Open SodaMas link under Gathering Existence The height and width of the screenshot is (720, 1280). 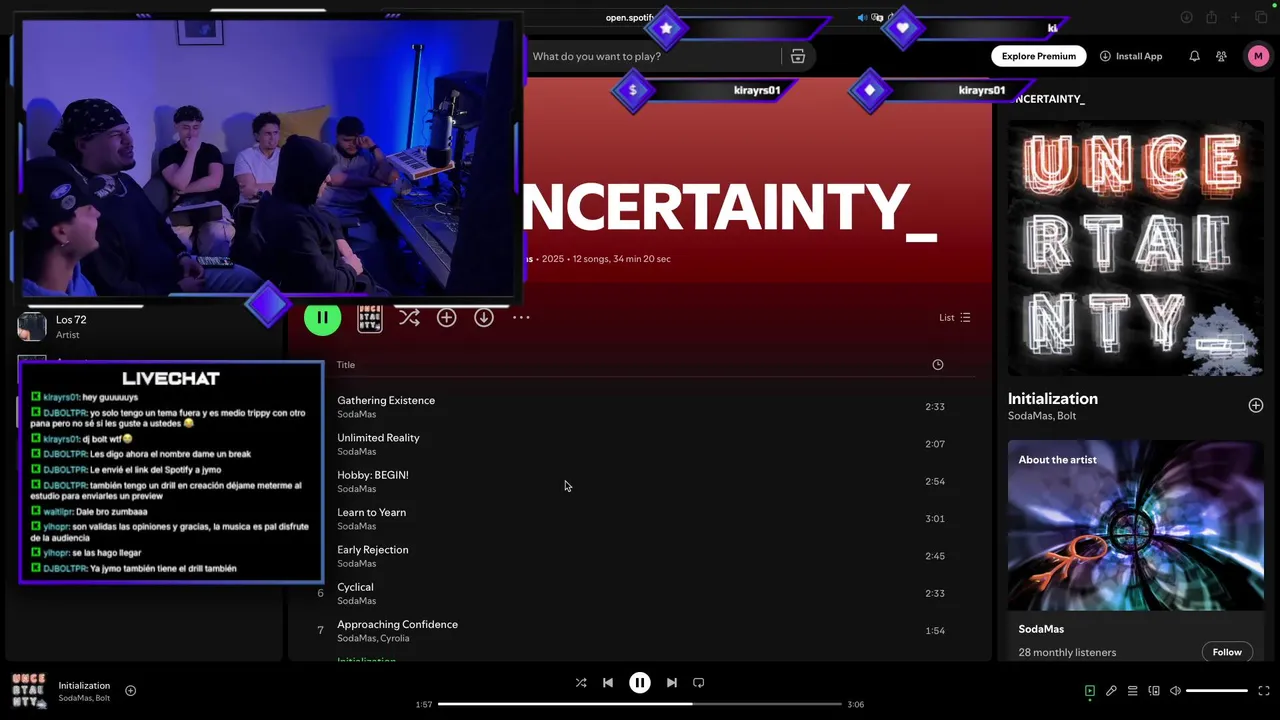pos(356,414)
